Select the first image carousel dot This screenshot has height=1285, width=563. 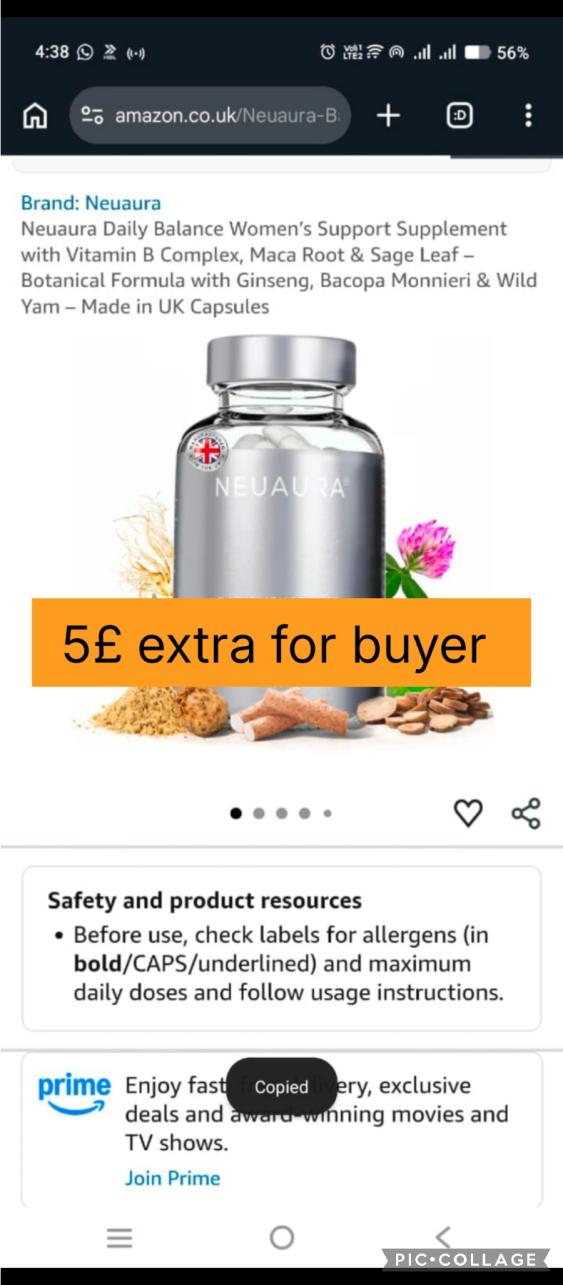[236, 813]
